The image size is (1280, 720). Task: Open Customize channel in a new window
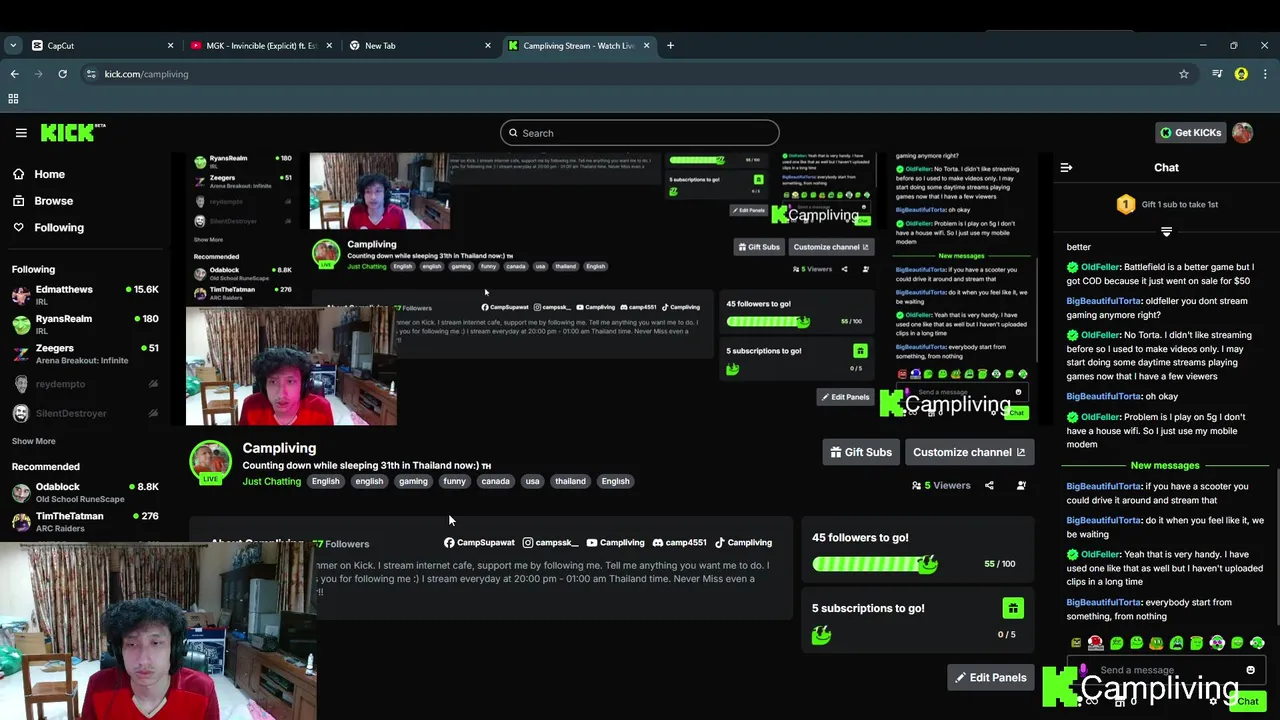click(x=969, y=452)
